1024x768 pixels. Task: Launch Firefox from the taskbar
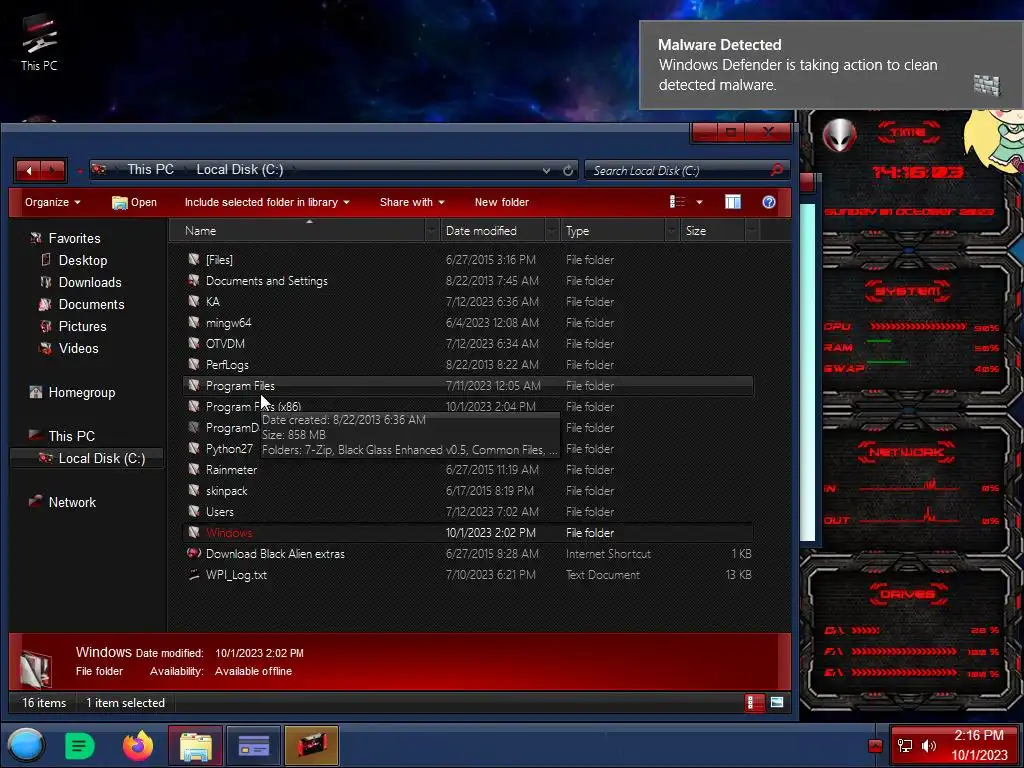pos(138,746)
